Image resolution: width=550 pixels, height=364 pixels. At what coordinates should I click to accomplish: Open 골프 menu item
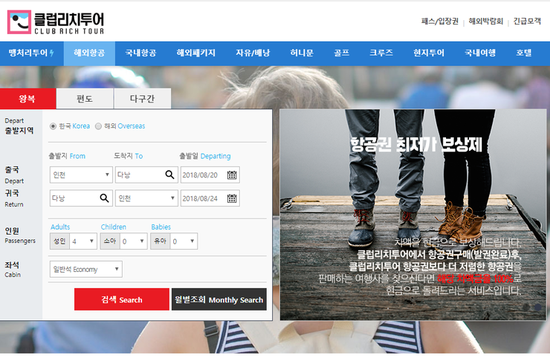pos(341,53)
